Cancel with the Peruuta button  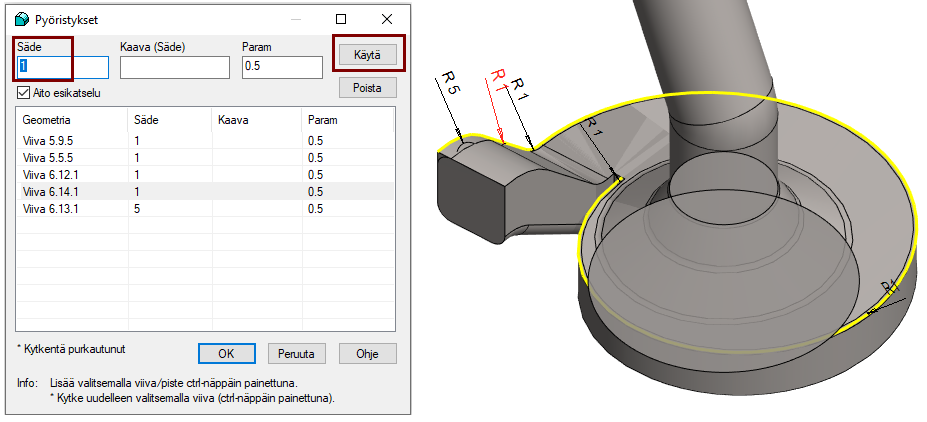(297, 353)
